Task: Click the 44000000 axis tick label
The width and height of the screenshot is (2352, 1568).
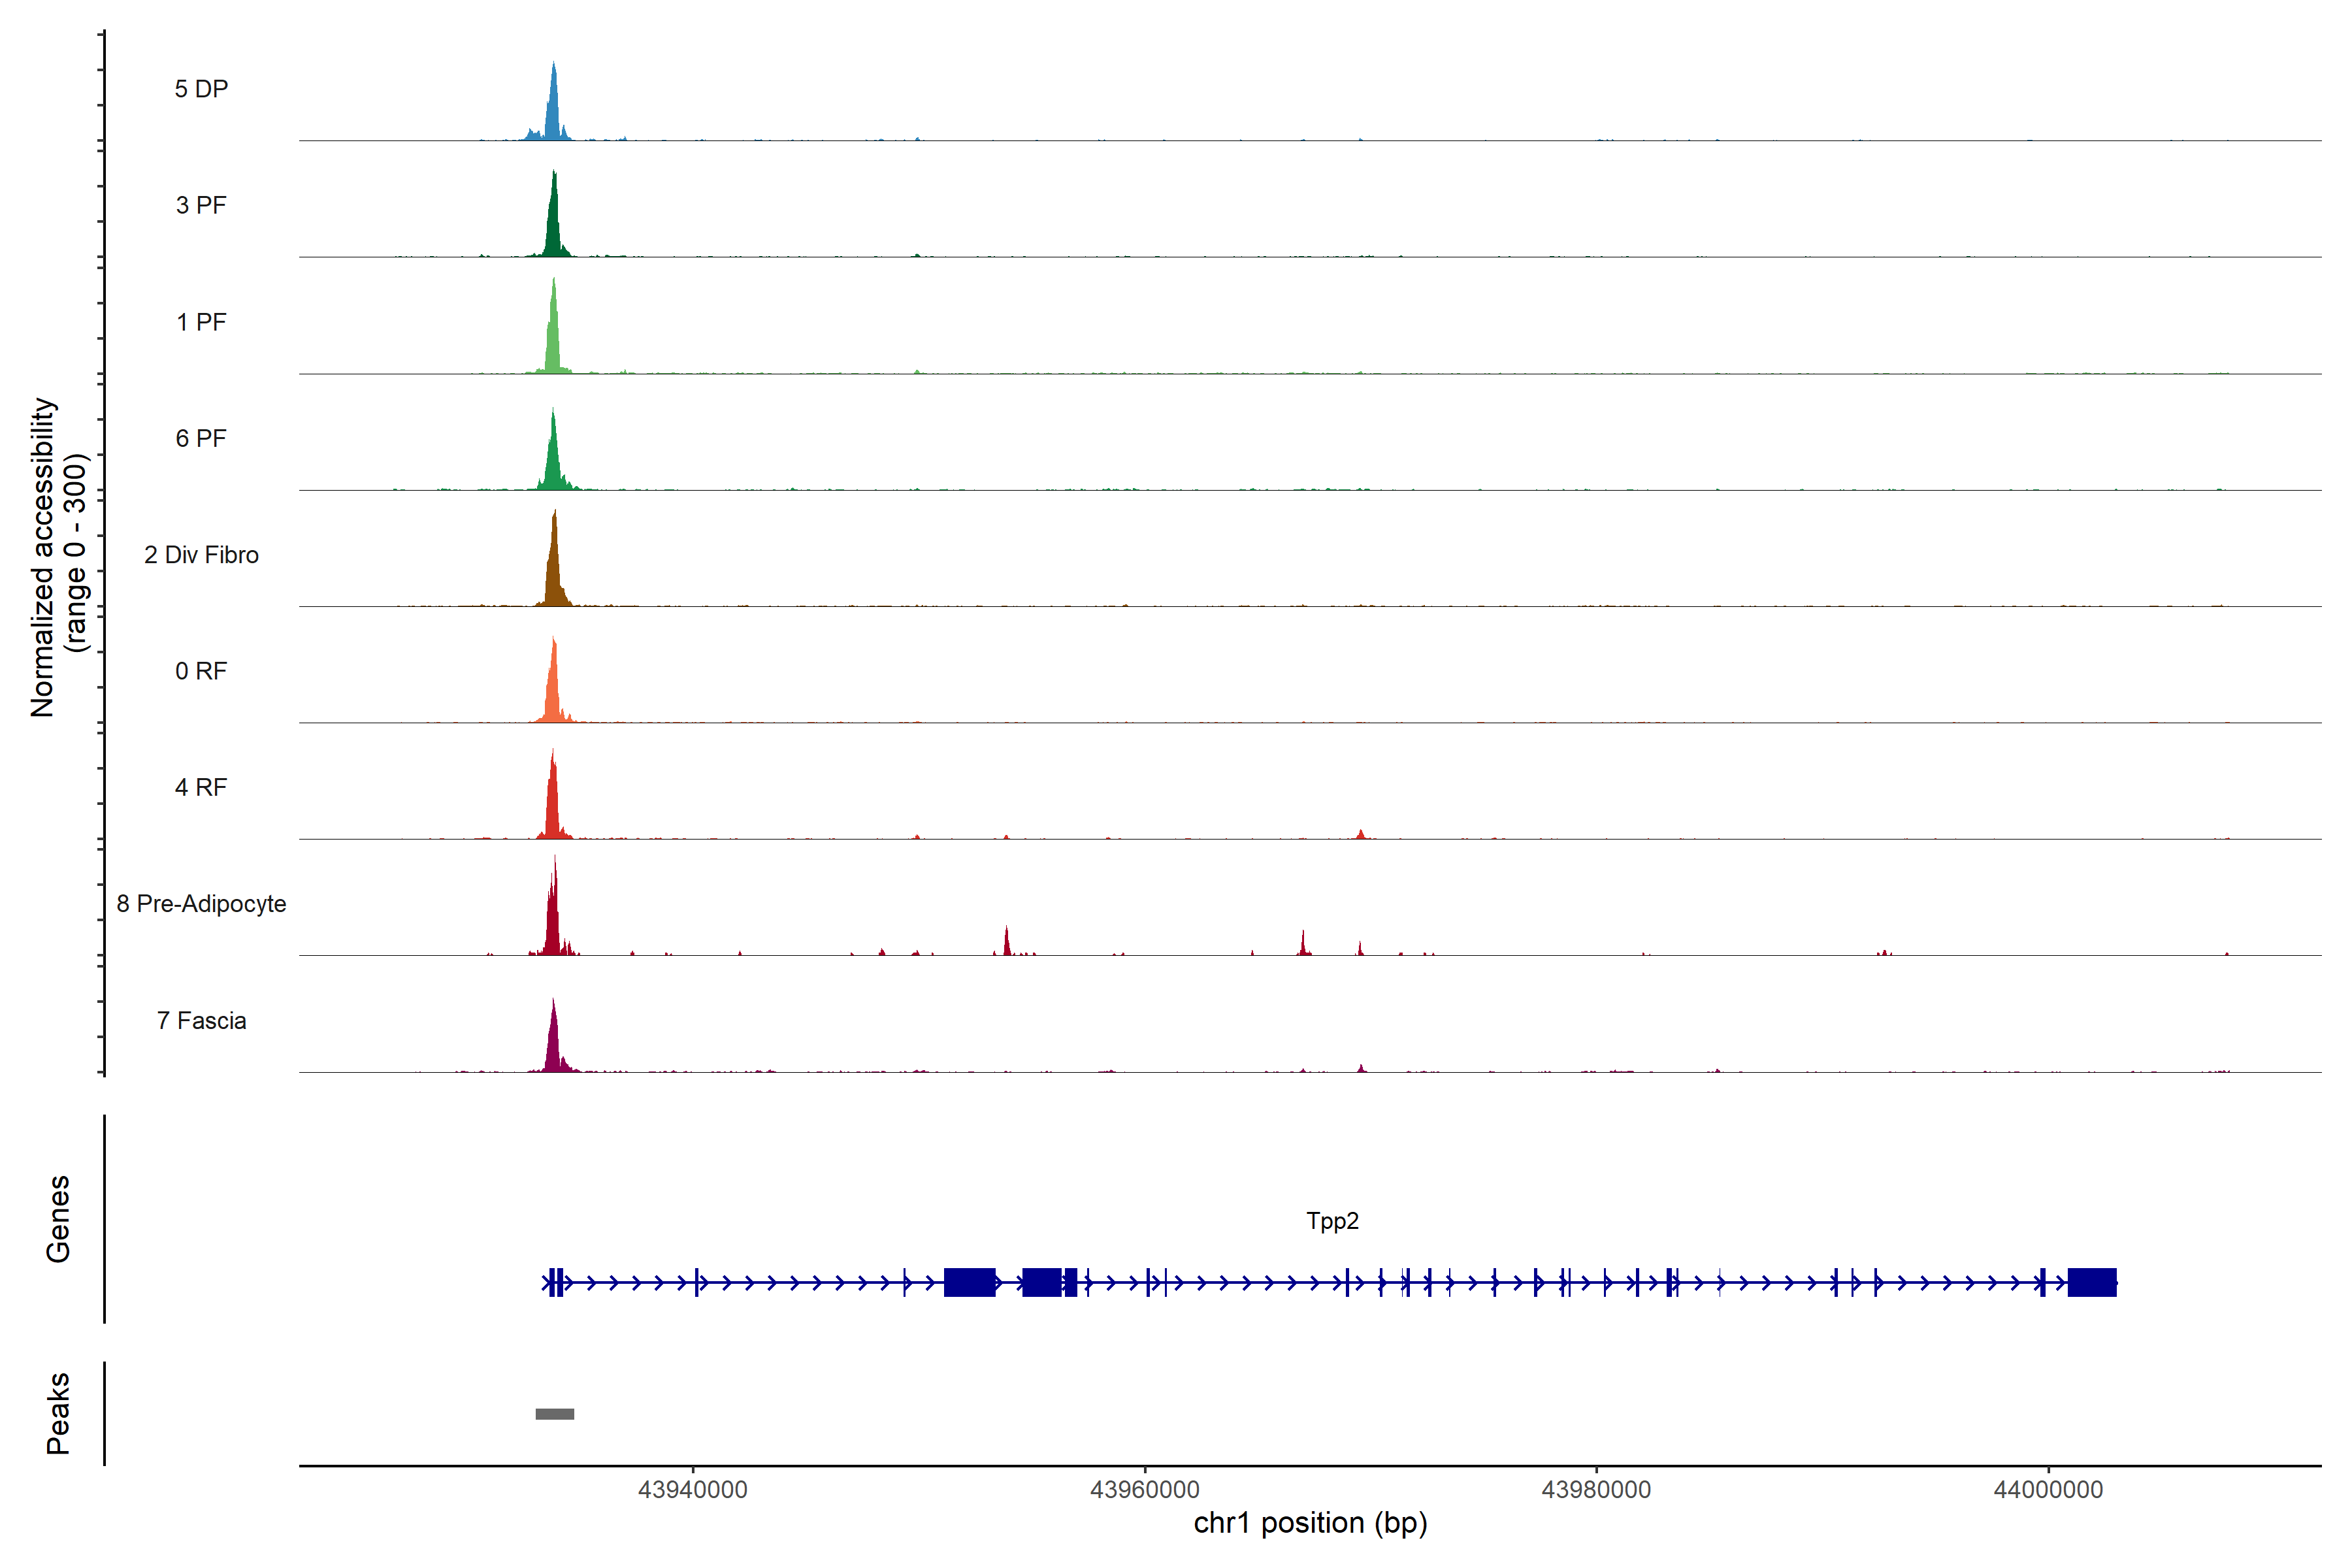Action: (x=2048, y=1489)
